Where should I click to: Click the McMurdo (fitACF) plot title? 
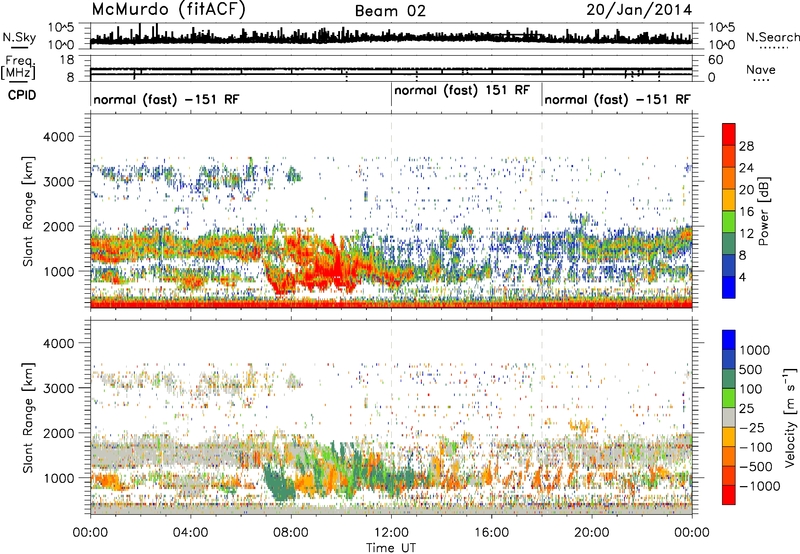pos(168,9)
